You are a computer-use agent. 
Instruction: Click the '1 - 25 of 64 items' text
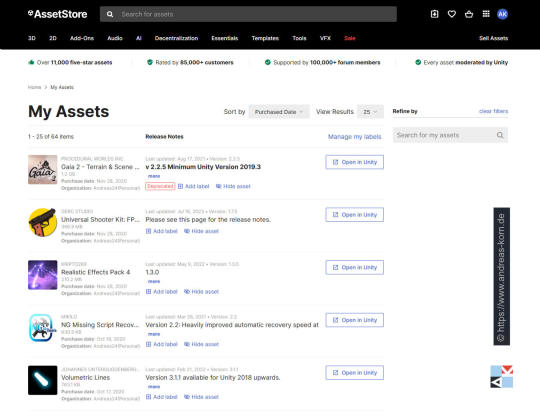tap(51, 137)
